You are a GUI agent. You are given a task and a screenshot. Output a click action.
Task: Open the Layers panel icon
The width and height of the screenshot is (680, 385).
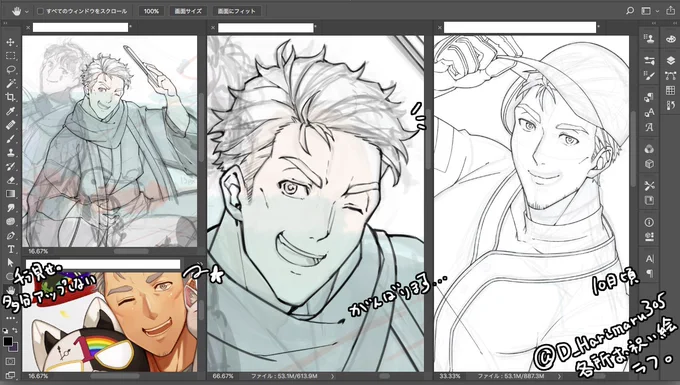click(670, 61)
